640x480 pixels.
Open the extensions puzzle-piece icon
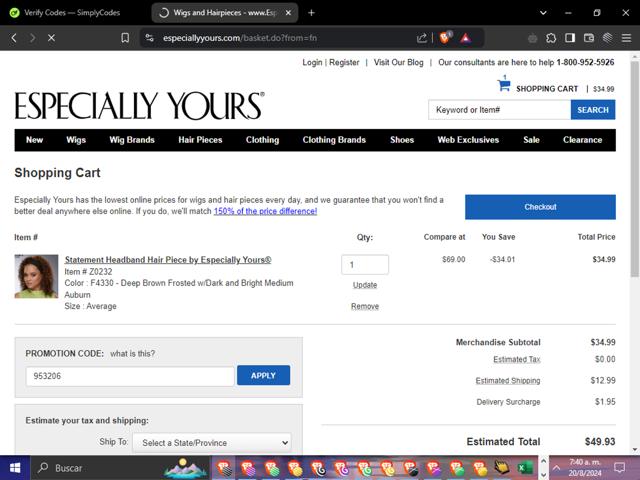click(x=551, y=38)
